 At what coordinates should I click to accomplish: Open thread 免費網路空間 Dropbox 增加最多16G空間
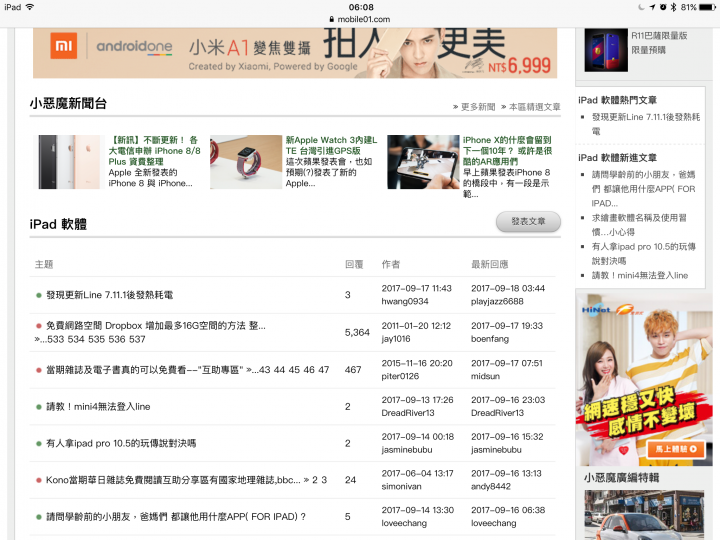click(156, 326)
